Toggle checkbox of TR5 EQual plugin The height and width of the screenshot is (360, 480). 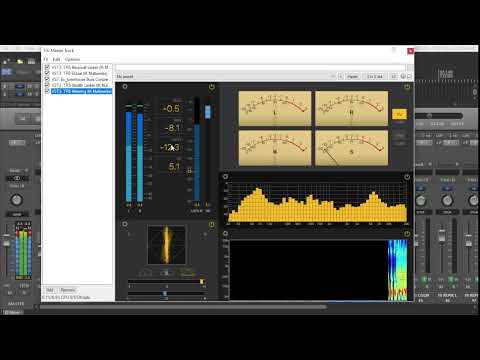47,73
